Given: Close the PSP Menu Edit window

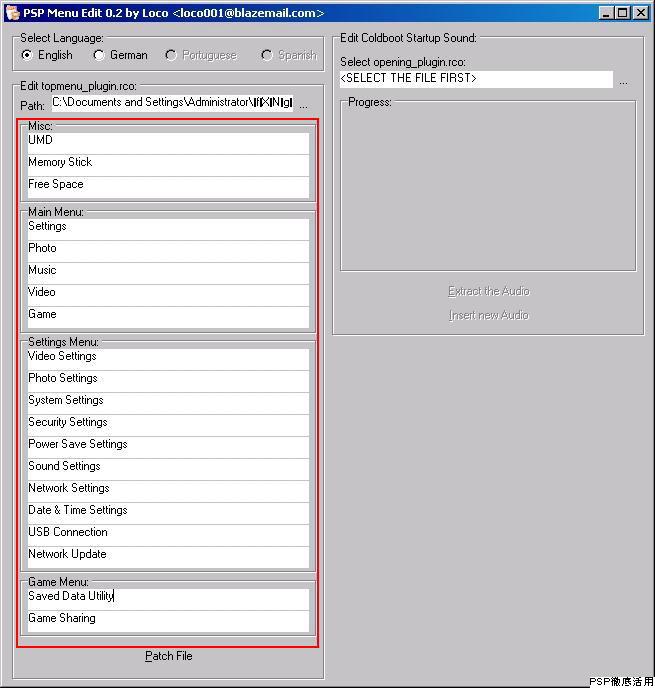Looking at the screenshot, I should tap(641, 13).
